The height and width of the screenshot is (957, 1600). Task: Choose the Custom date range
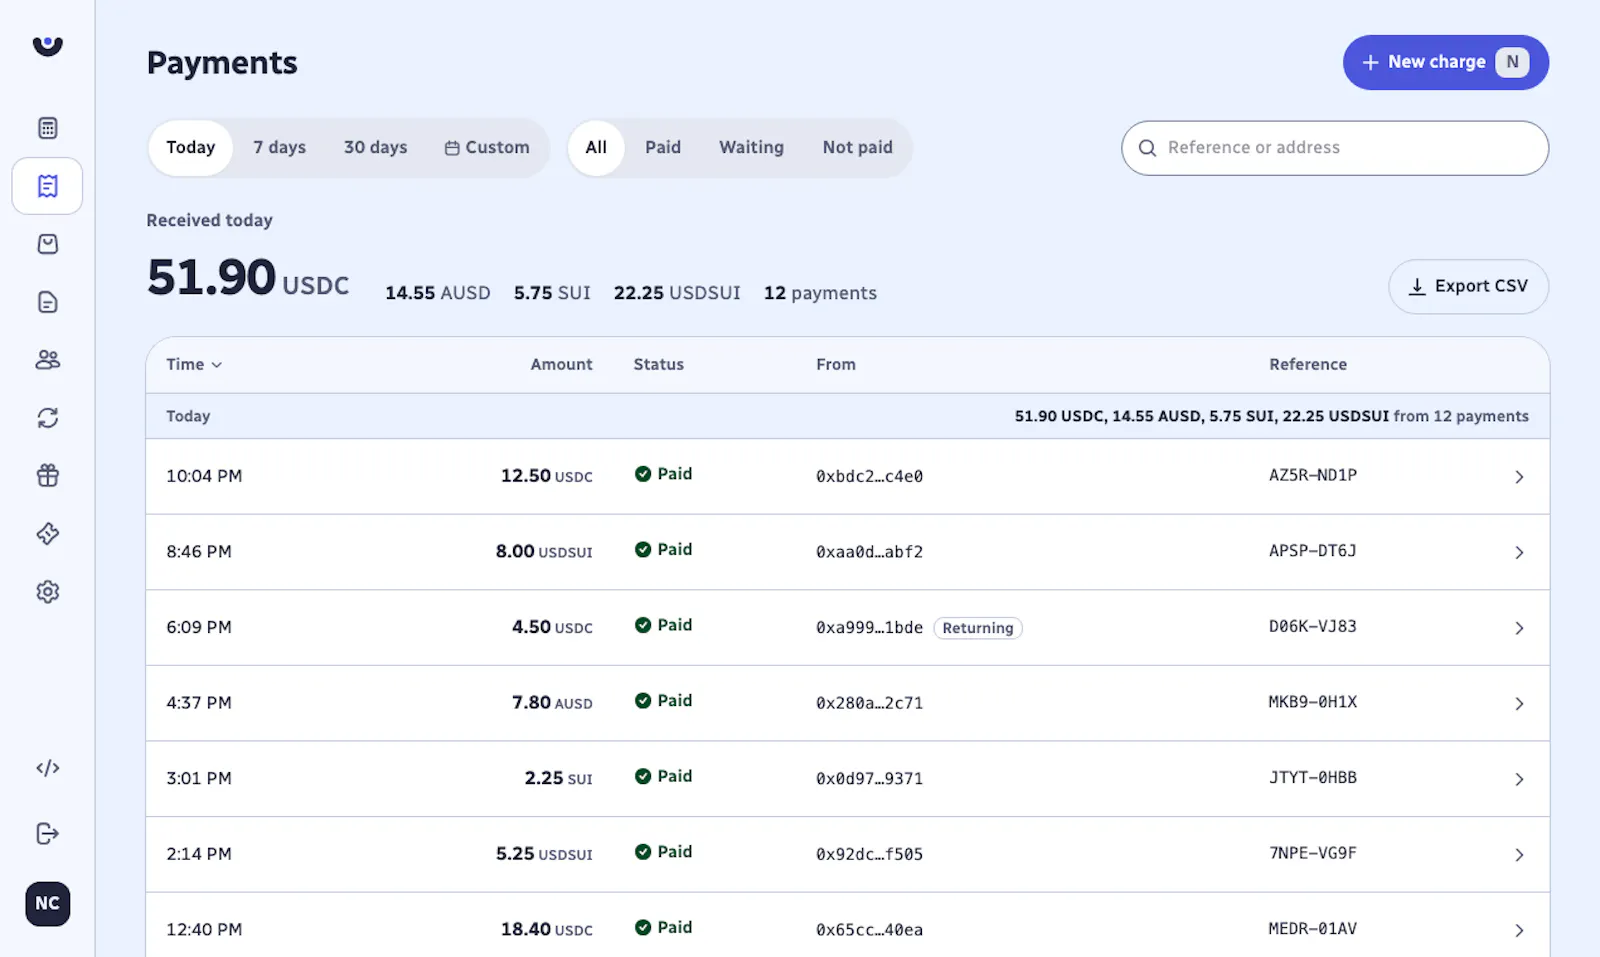pyautogui.click(x=487, y=148)
